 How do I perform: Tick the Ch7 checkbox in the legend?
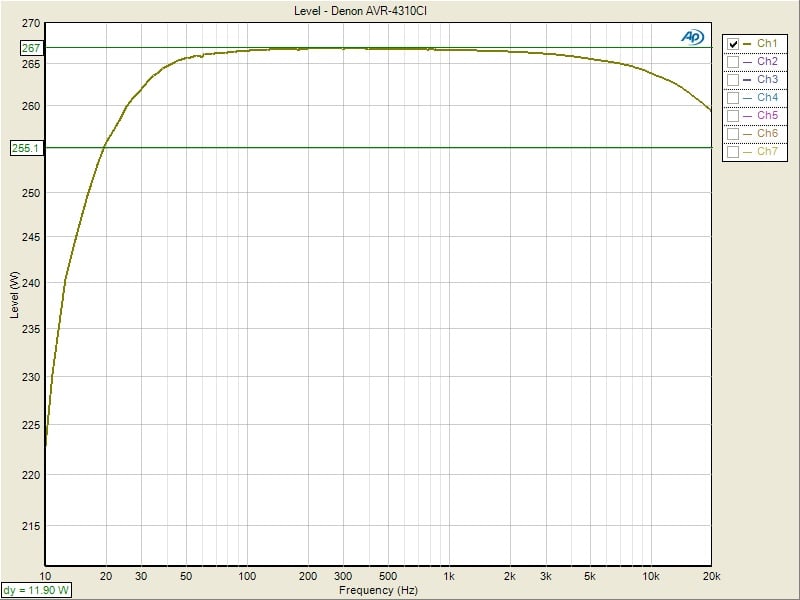734,152
